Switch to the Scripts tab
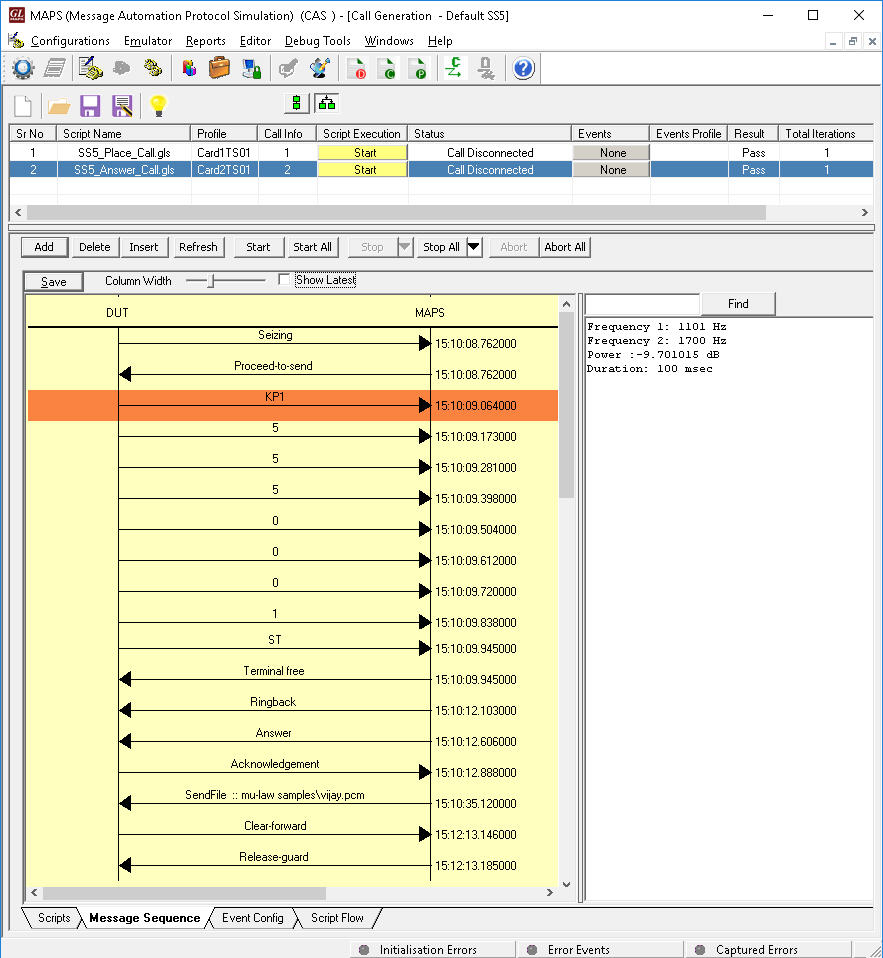The image size is (883, 958). pyautogui.click(x=54, y=918)
